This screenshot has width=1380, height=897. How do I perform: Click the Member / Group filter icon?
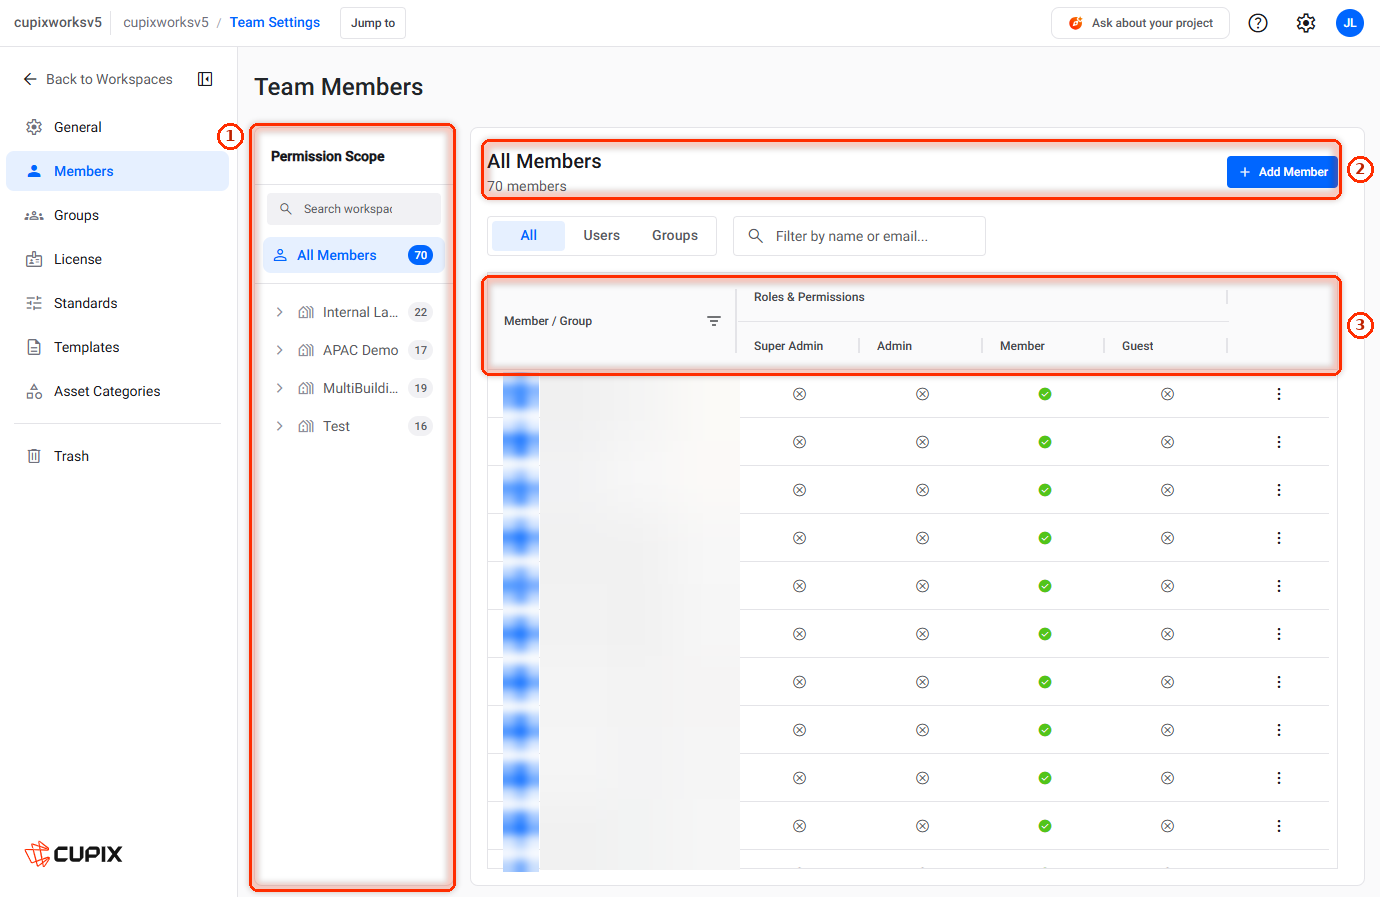pyautogui.click(x=714, y=321)
